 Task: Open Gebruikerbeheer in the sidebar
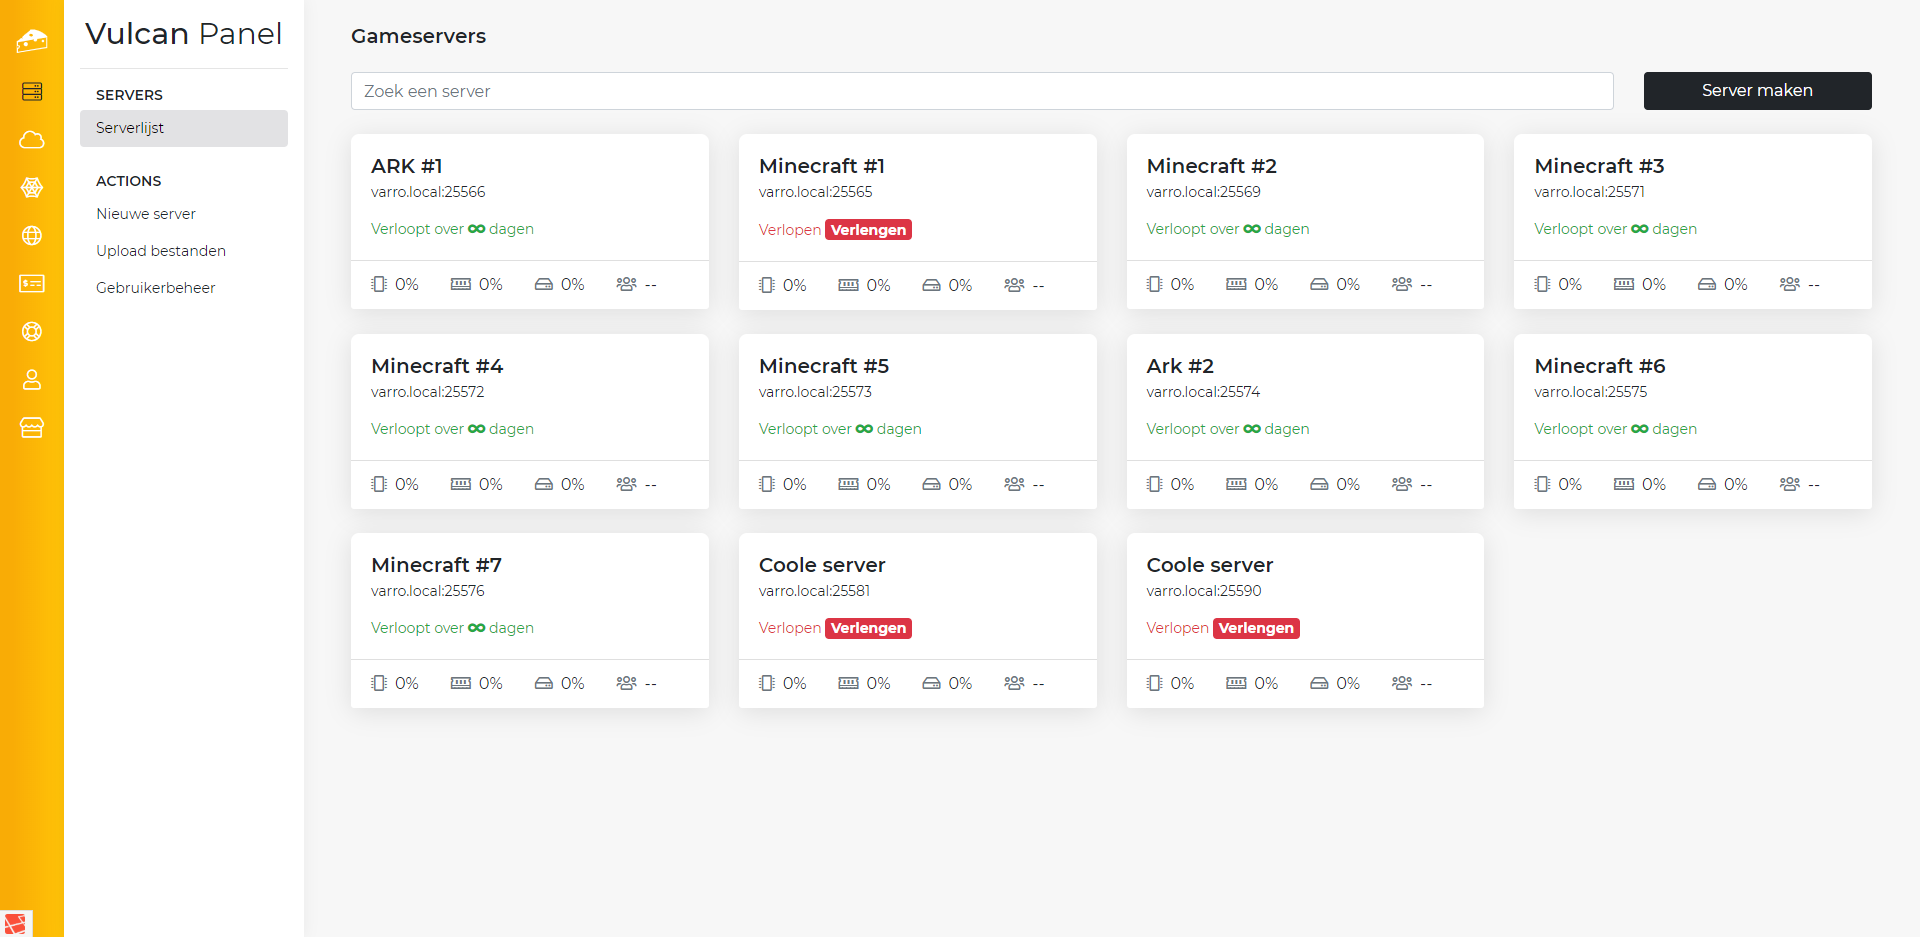tap(156, 288)
